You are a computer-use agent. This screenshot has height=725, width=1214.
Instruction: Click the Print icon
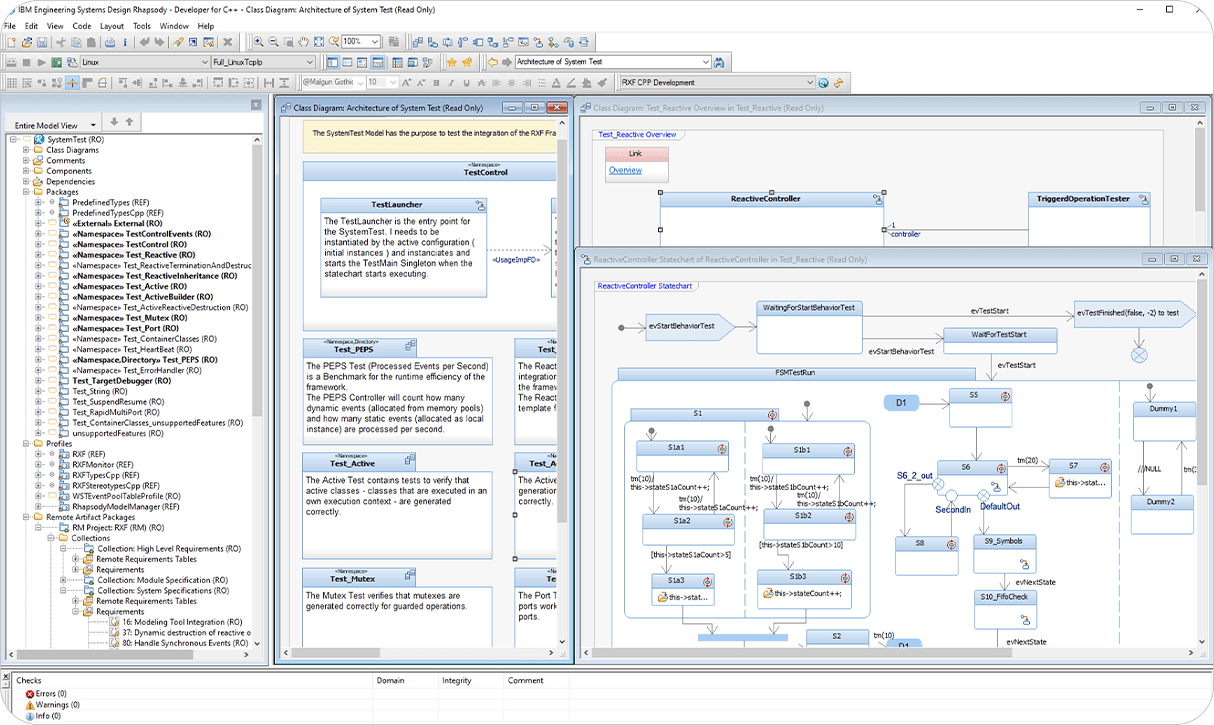coord(109,42)
